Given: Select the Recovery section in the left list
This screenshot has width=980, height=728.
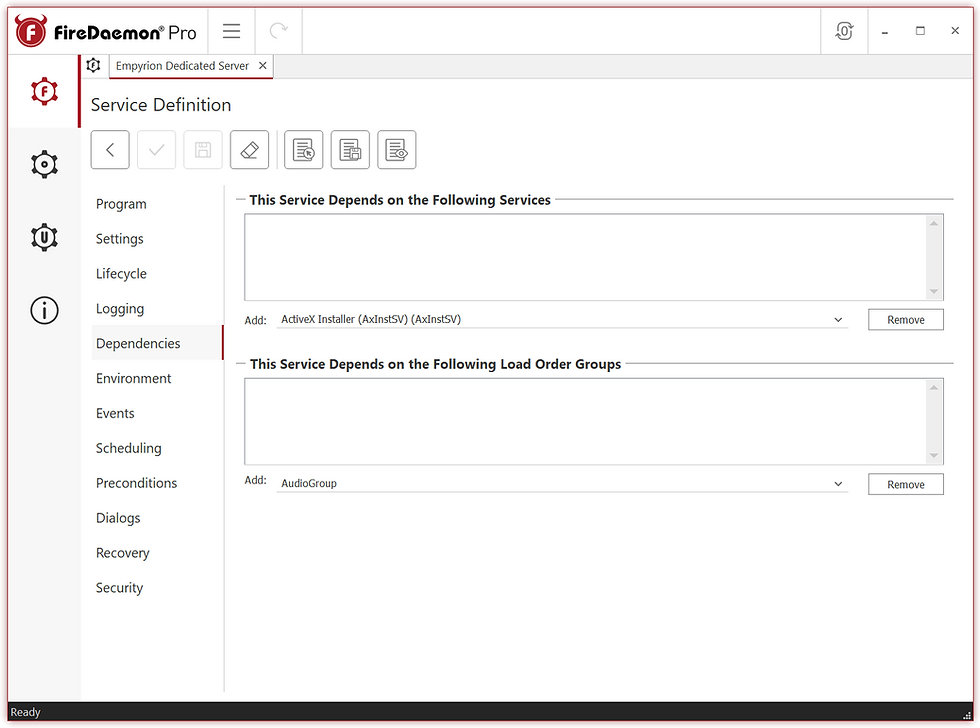Looking at the screenshot, I should pos(122,552).
